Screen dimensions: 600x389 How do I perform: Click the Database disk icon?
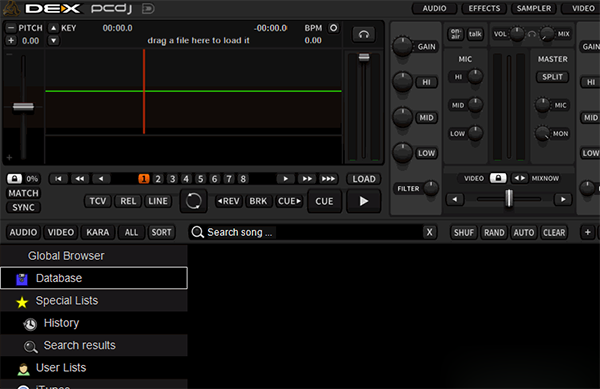pyautogui.click(x=22, y=279)
